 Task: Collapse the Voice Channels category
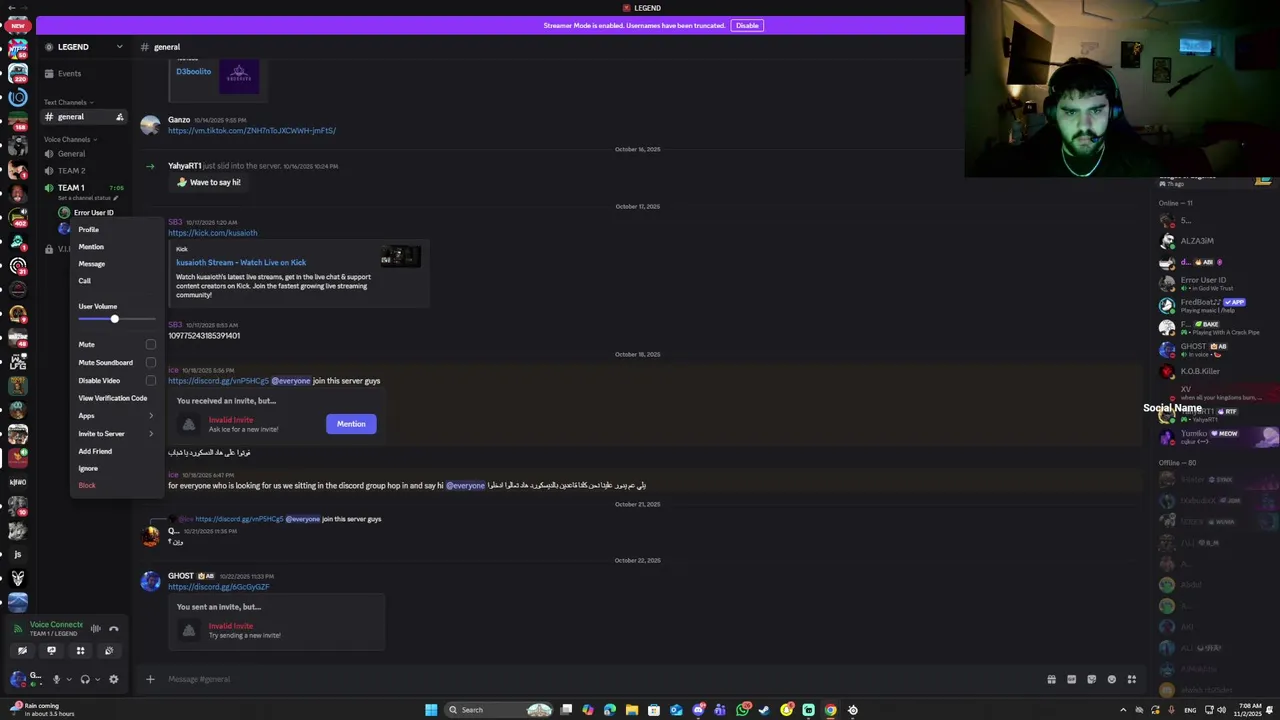pos(70,139)
